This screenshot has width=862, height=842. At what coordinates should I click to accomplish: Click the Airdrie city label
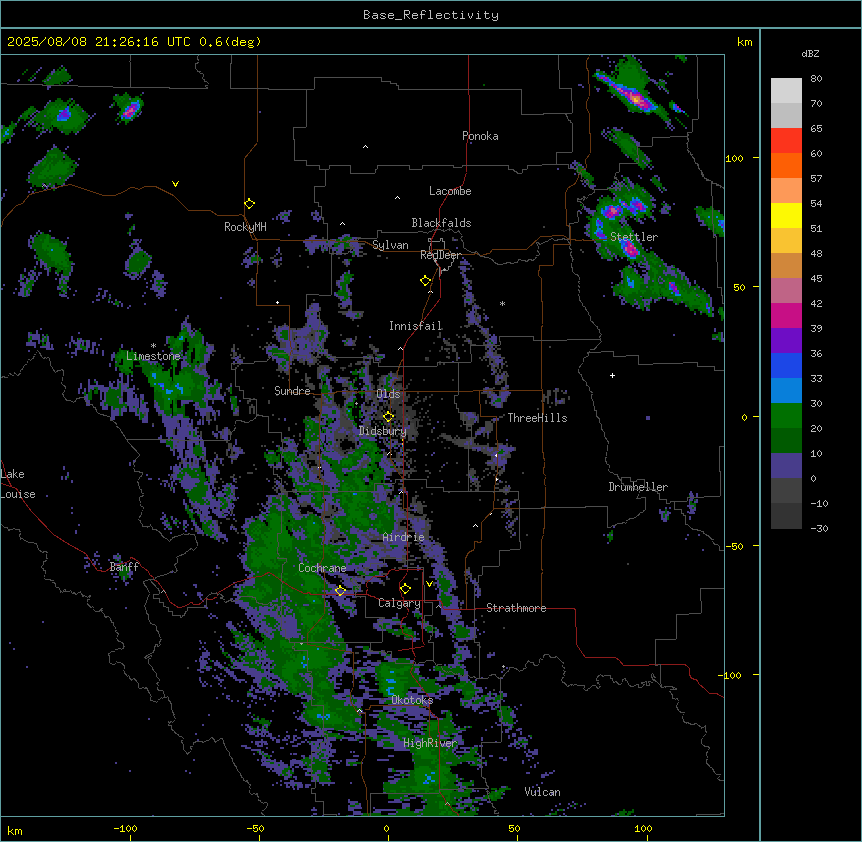(404, 537)
